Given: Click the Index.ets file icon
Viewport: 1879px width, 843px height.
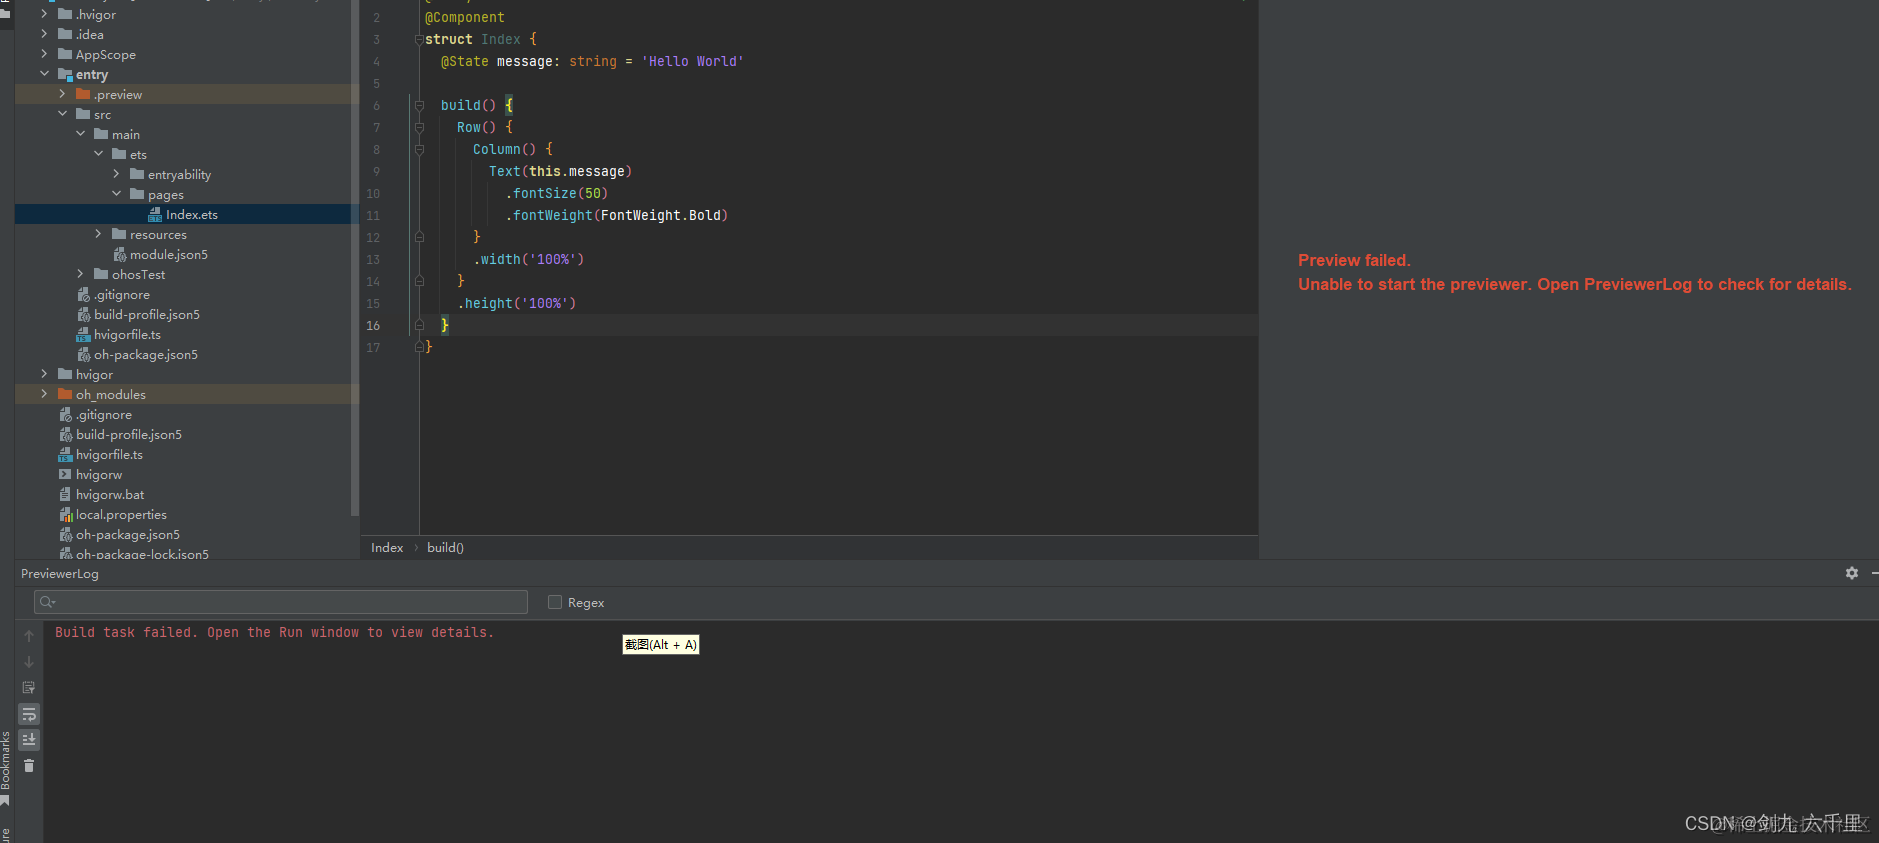Looking at the screenshot, I should [155, 214].
